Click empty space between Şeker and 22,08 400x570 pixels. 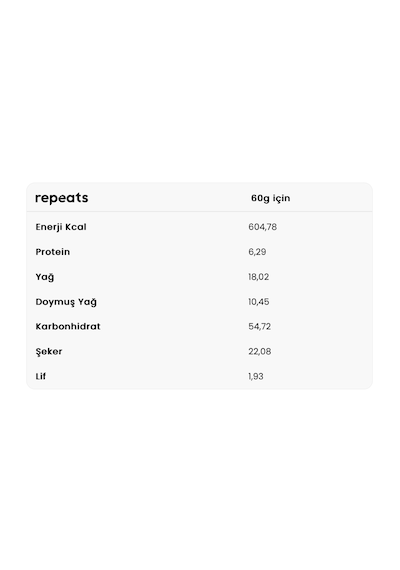click(155, 352)
